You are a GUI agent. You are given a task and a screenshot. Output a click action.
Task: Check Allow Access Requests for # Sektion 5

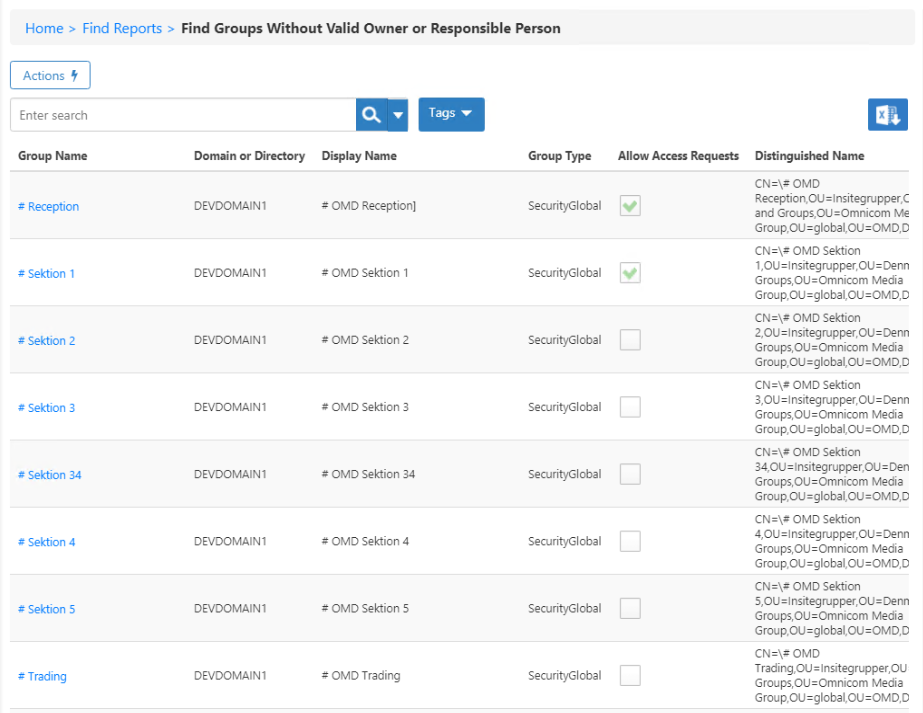630,608
